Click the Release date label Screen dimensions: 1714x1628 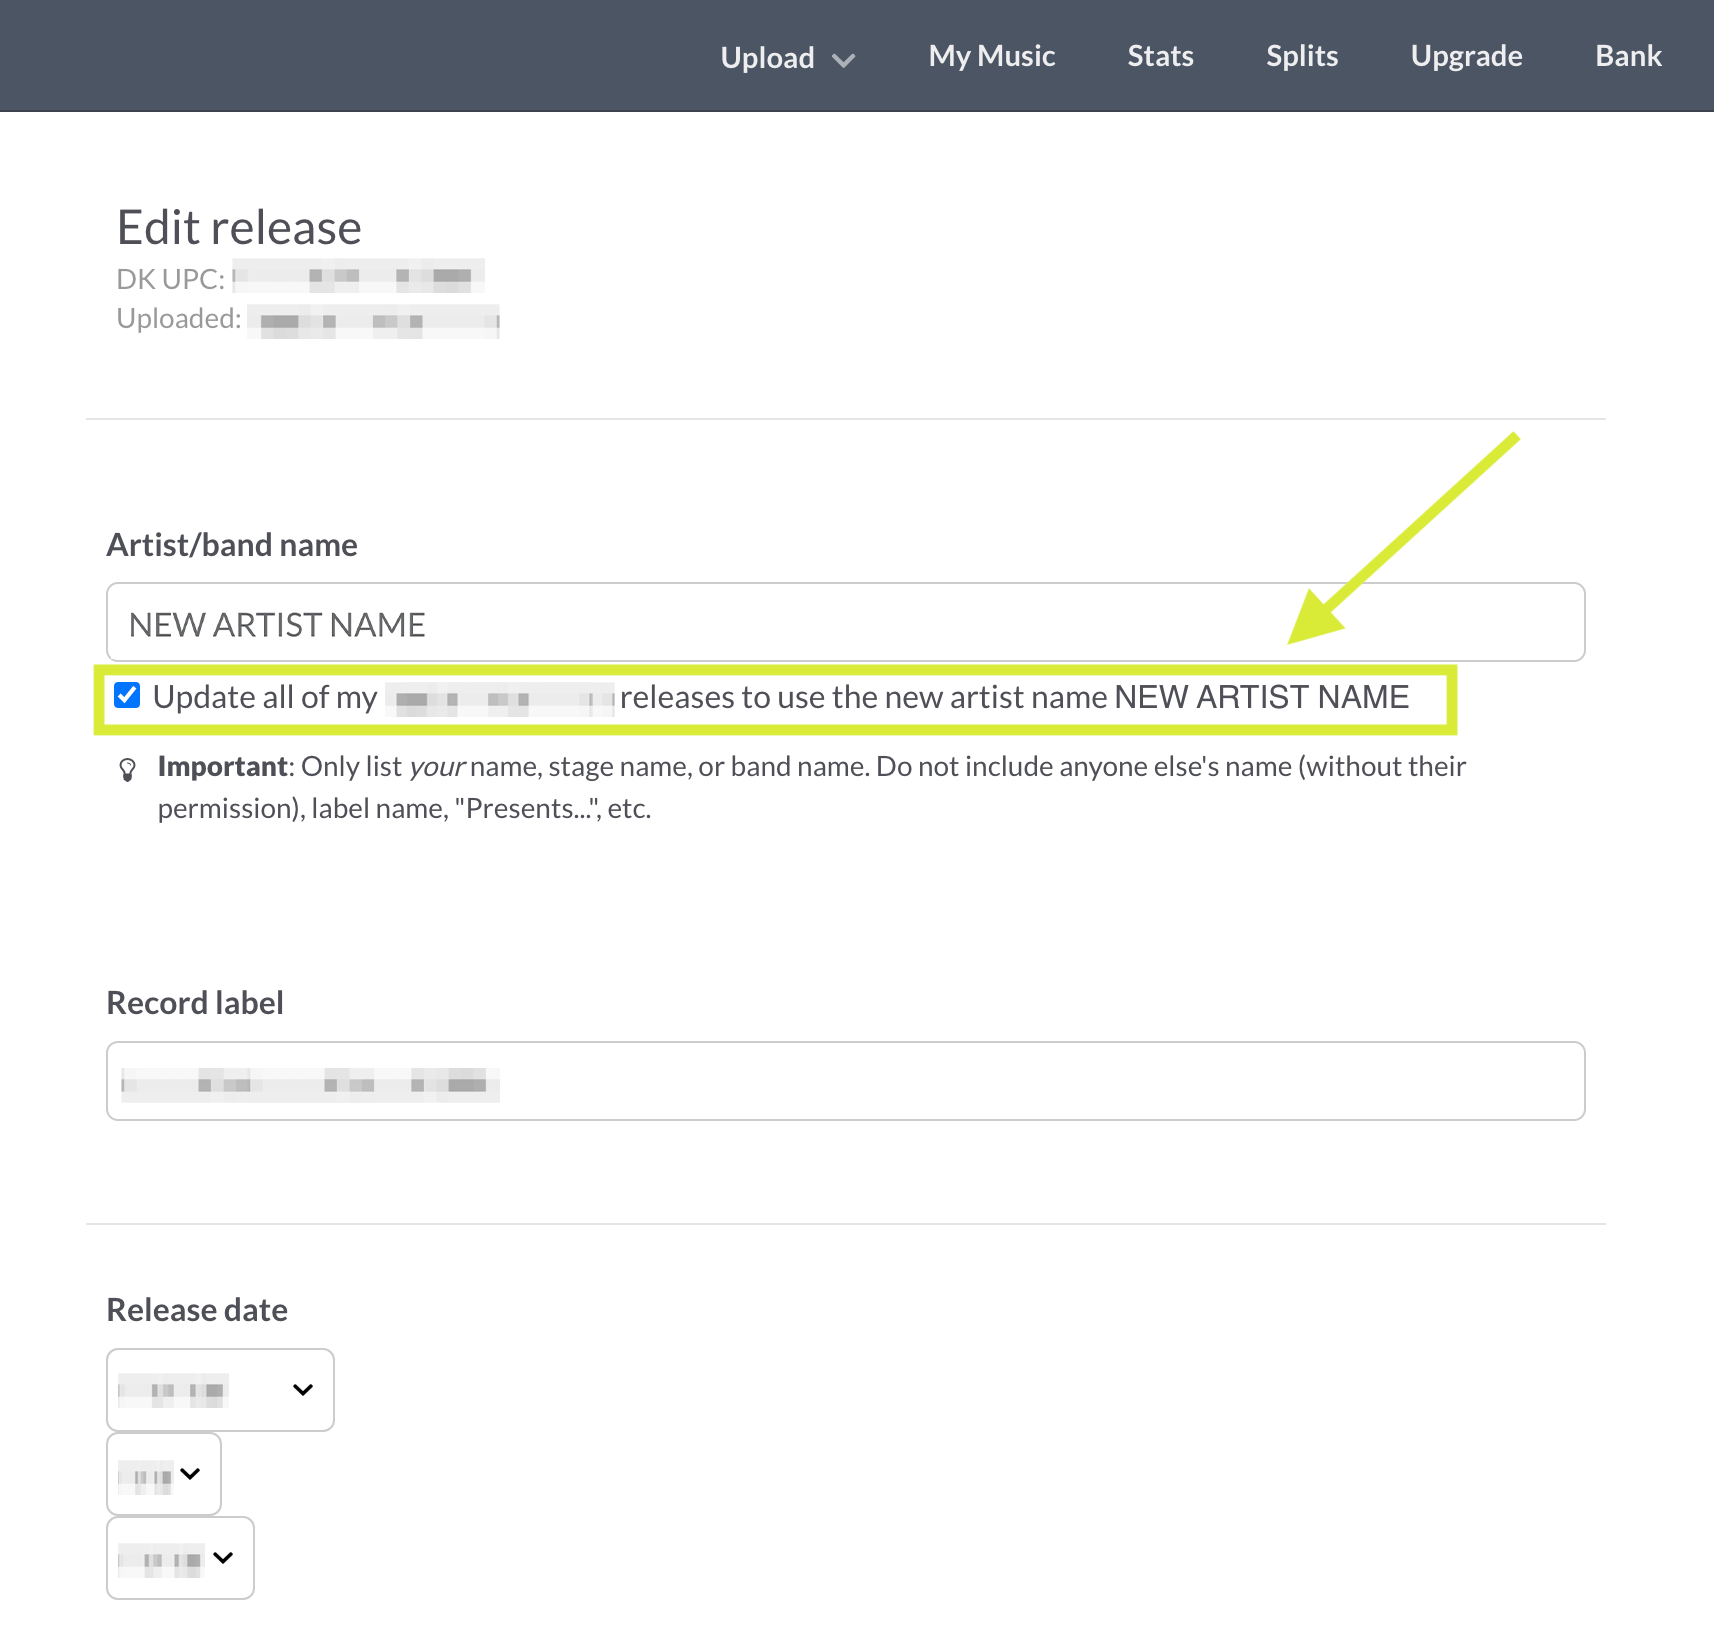(x=197, y=1310)
